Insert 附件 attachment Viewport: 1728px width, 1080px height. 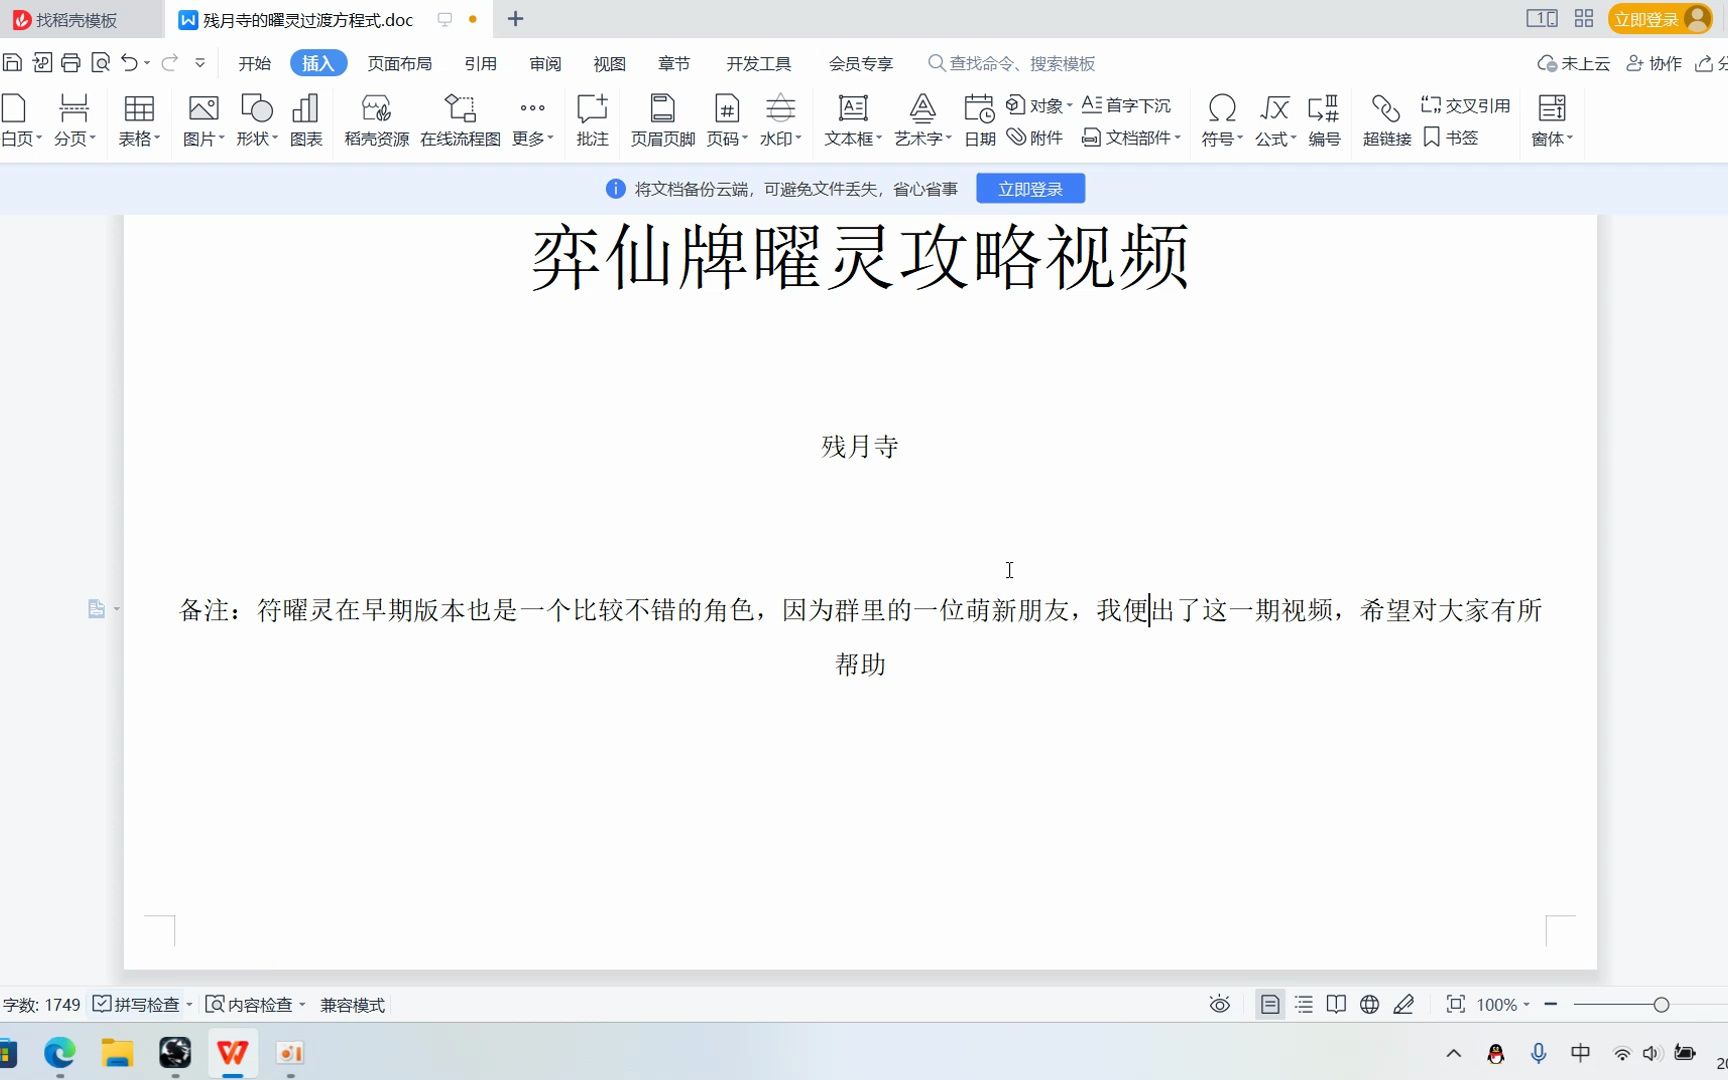[x=1035, y=138]
